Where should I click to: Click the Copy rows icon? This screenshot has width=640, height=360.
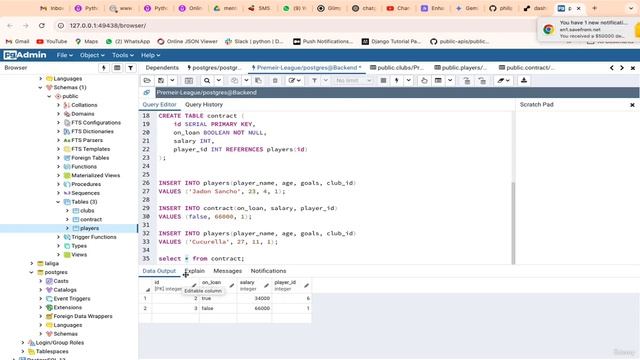(x=234, y=80)
